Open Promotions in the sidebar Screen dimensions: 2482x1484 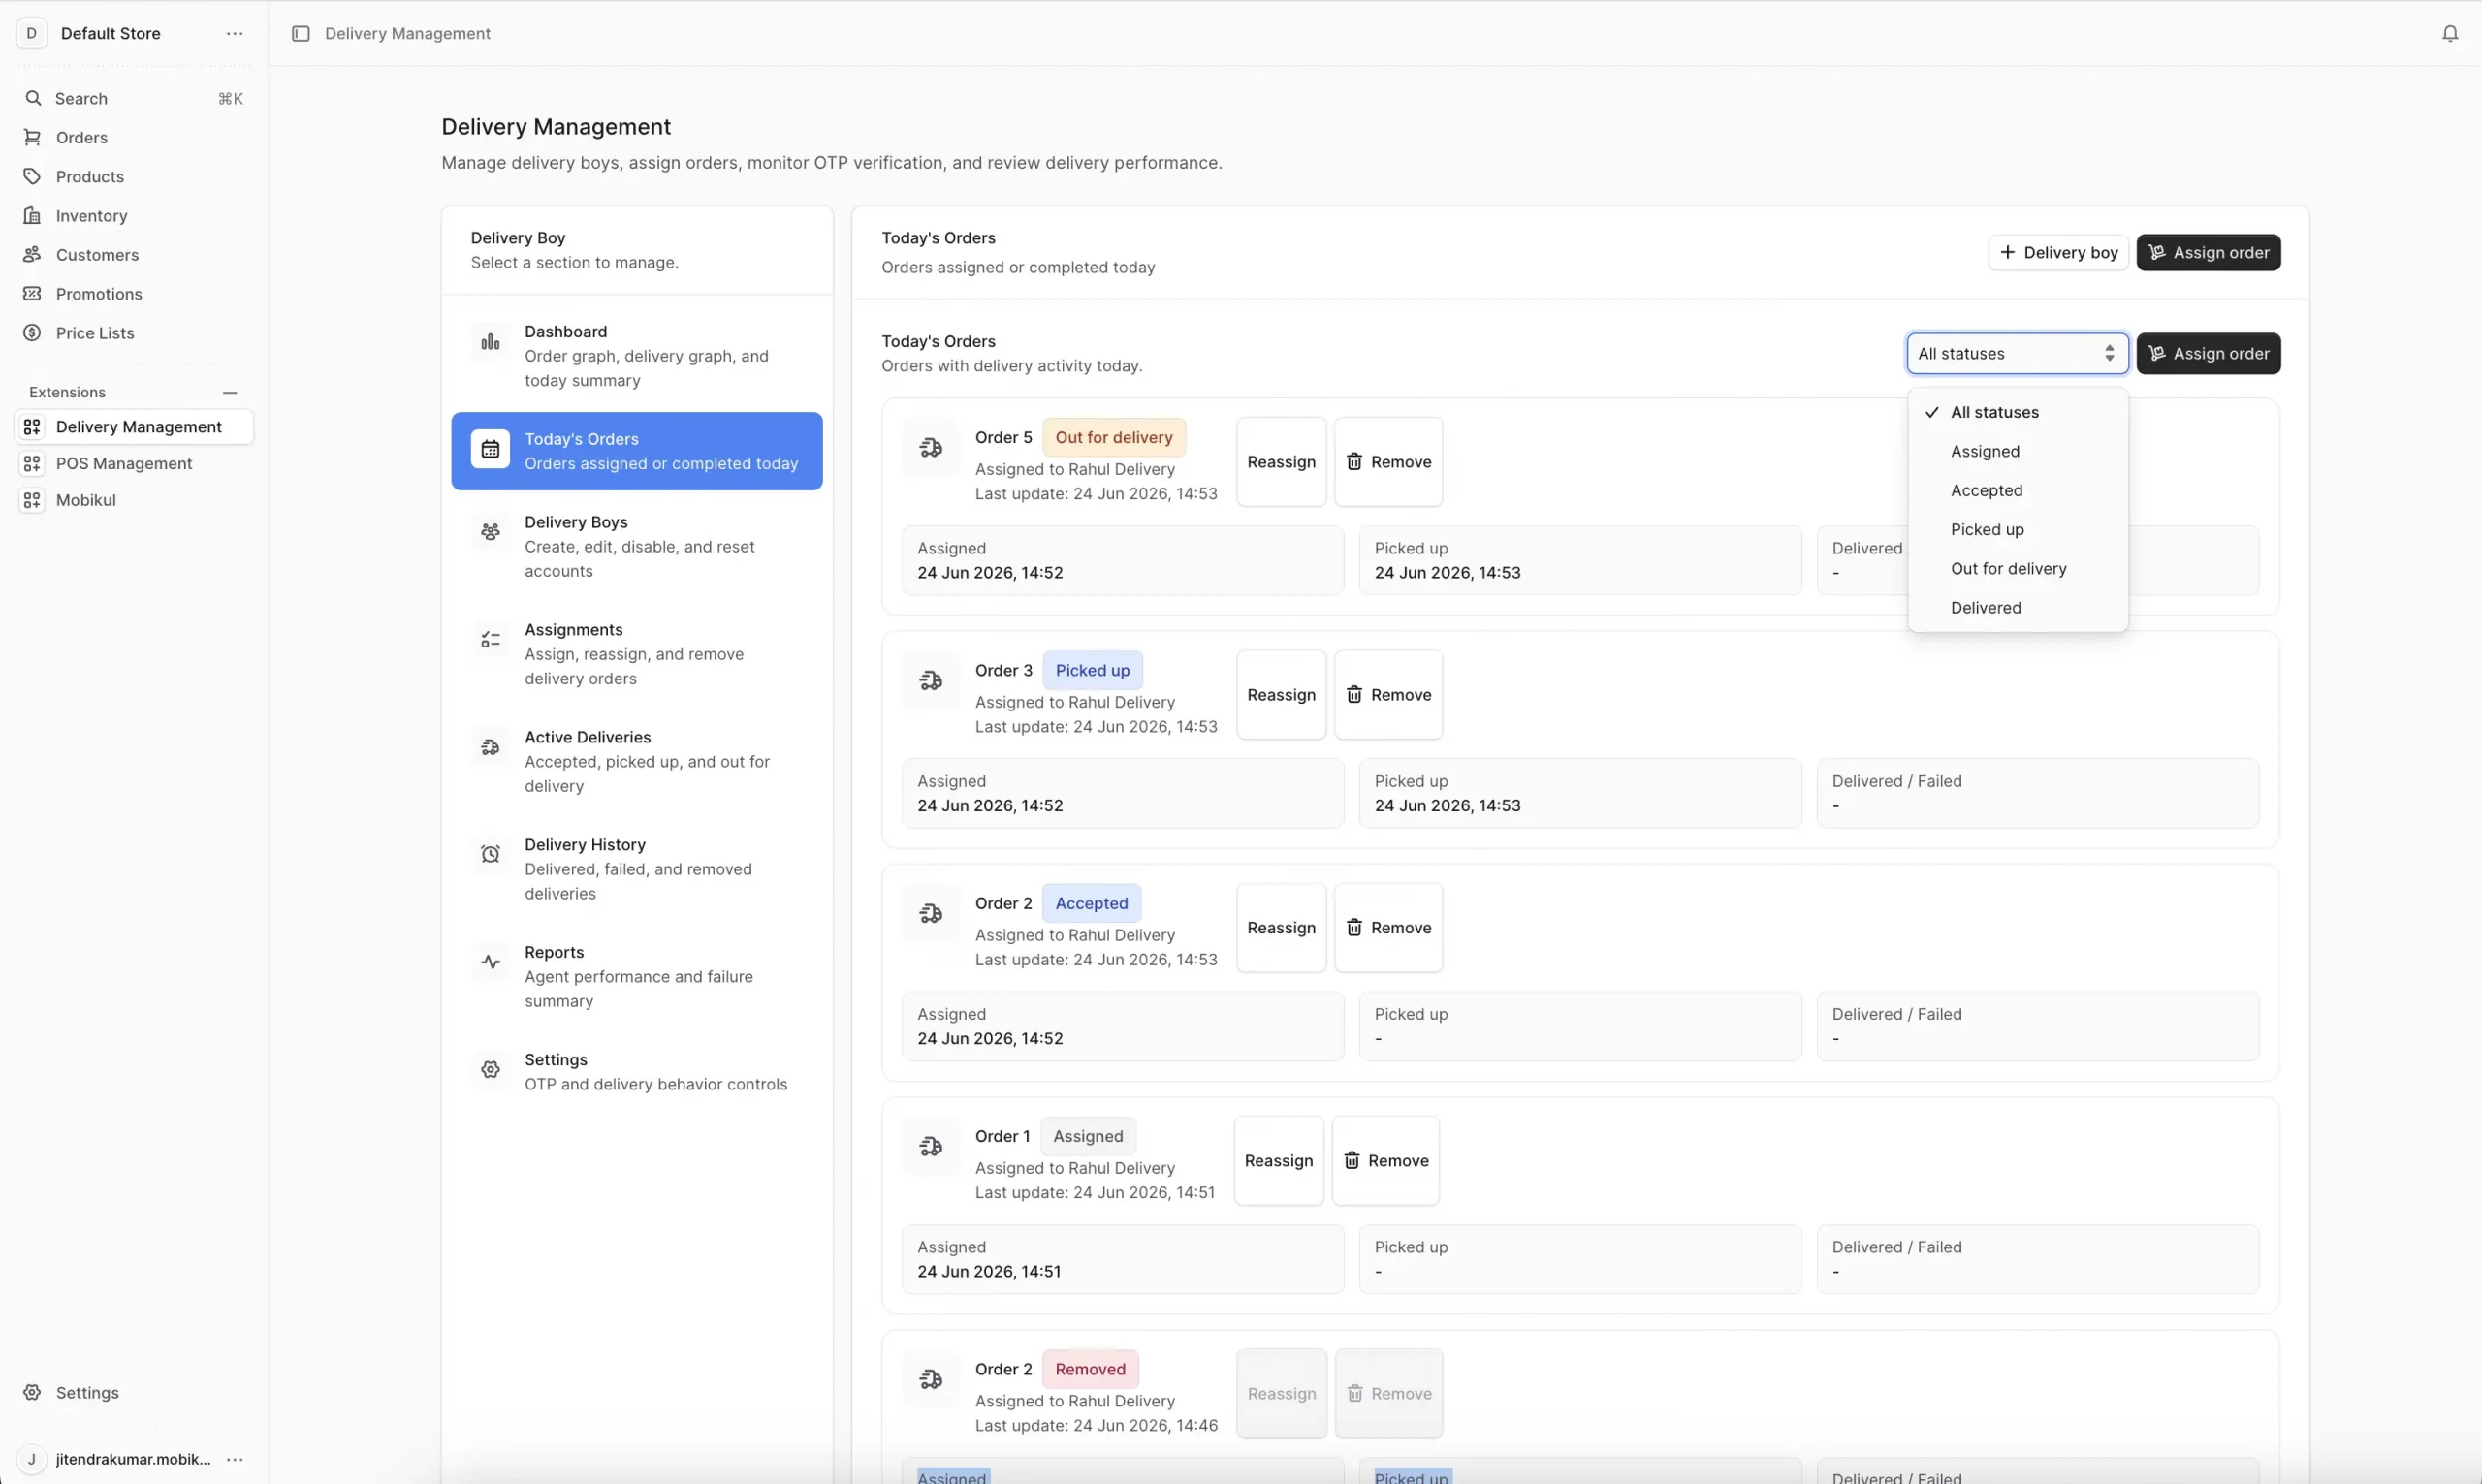134,293
